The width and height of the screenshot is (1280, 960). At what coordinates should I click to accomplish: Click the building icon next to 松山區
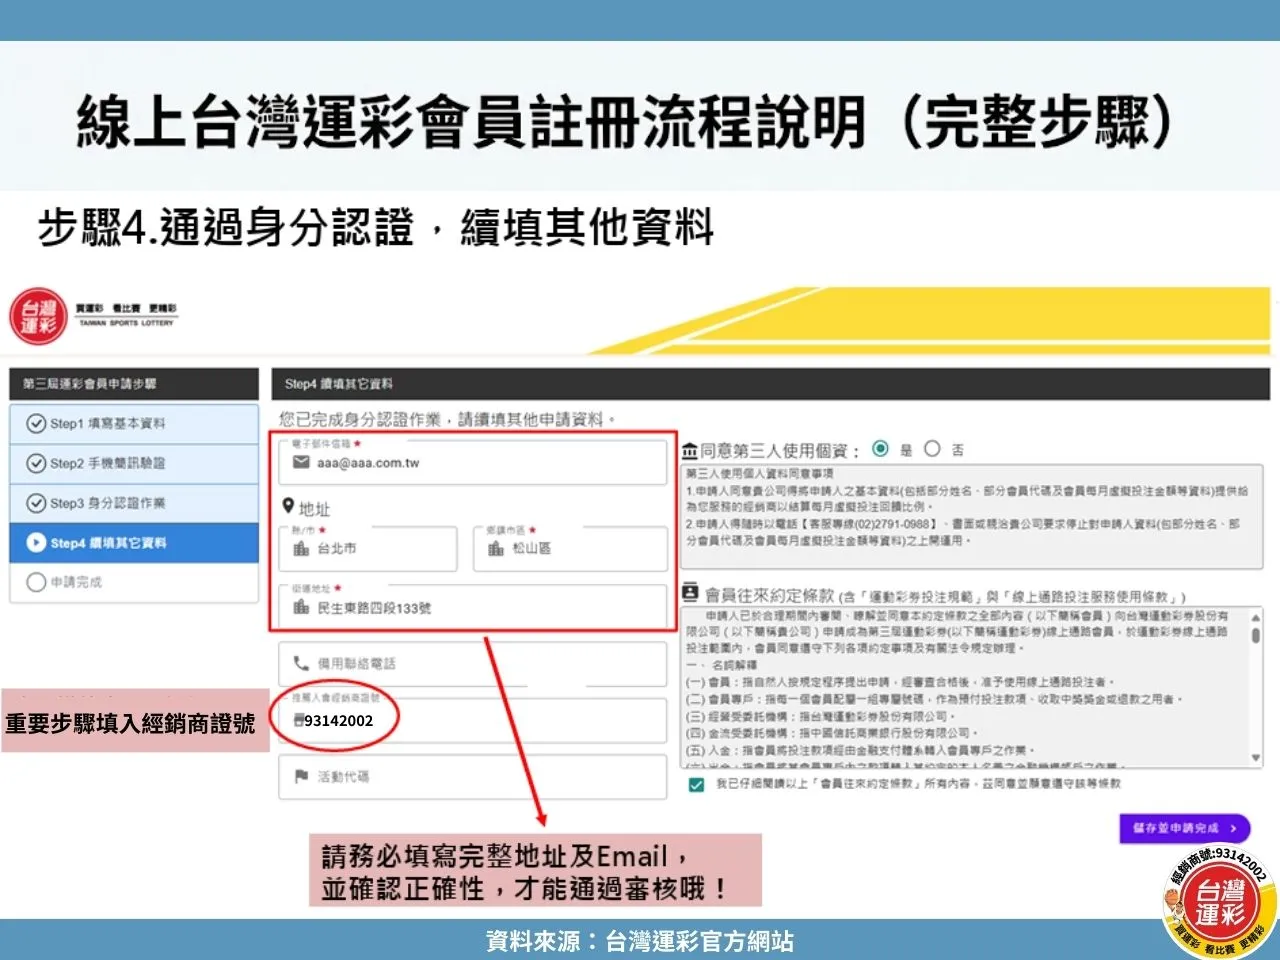coord(496,548)
